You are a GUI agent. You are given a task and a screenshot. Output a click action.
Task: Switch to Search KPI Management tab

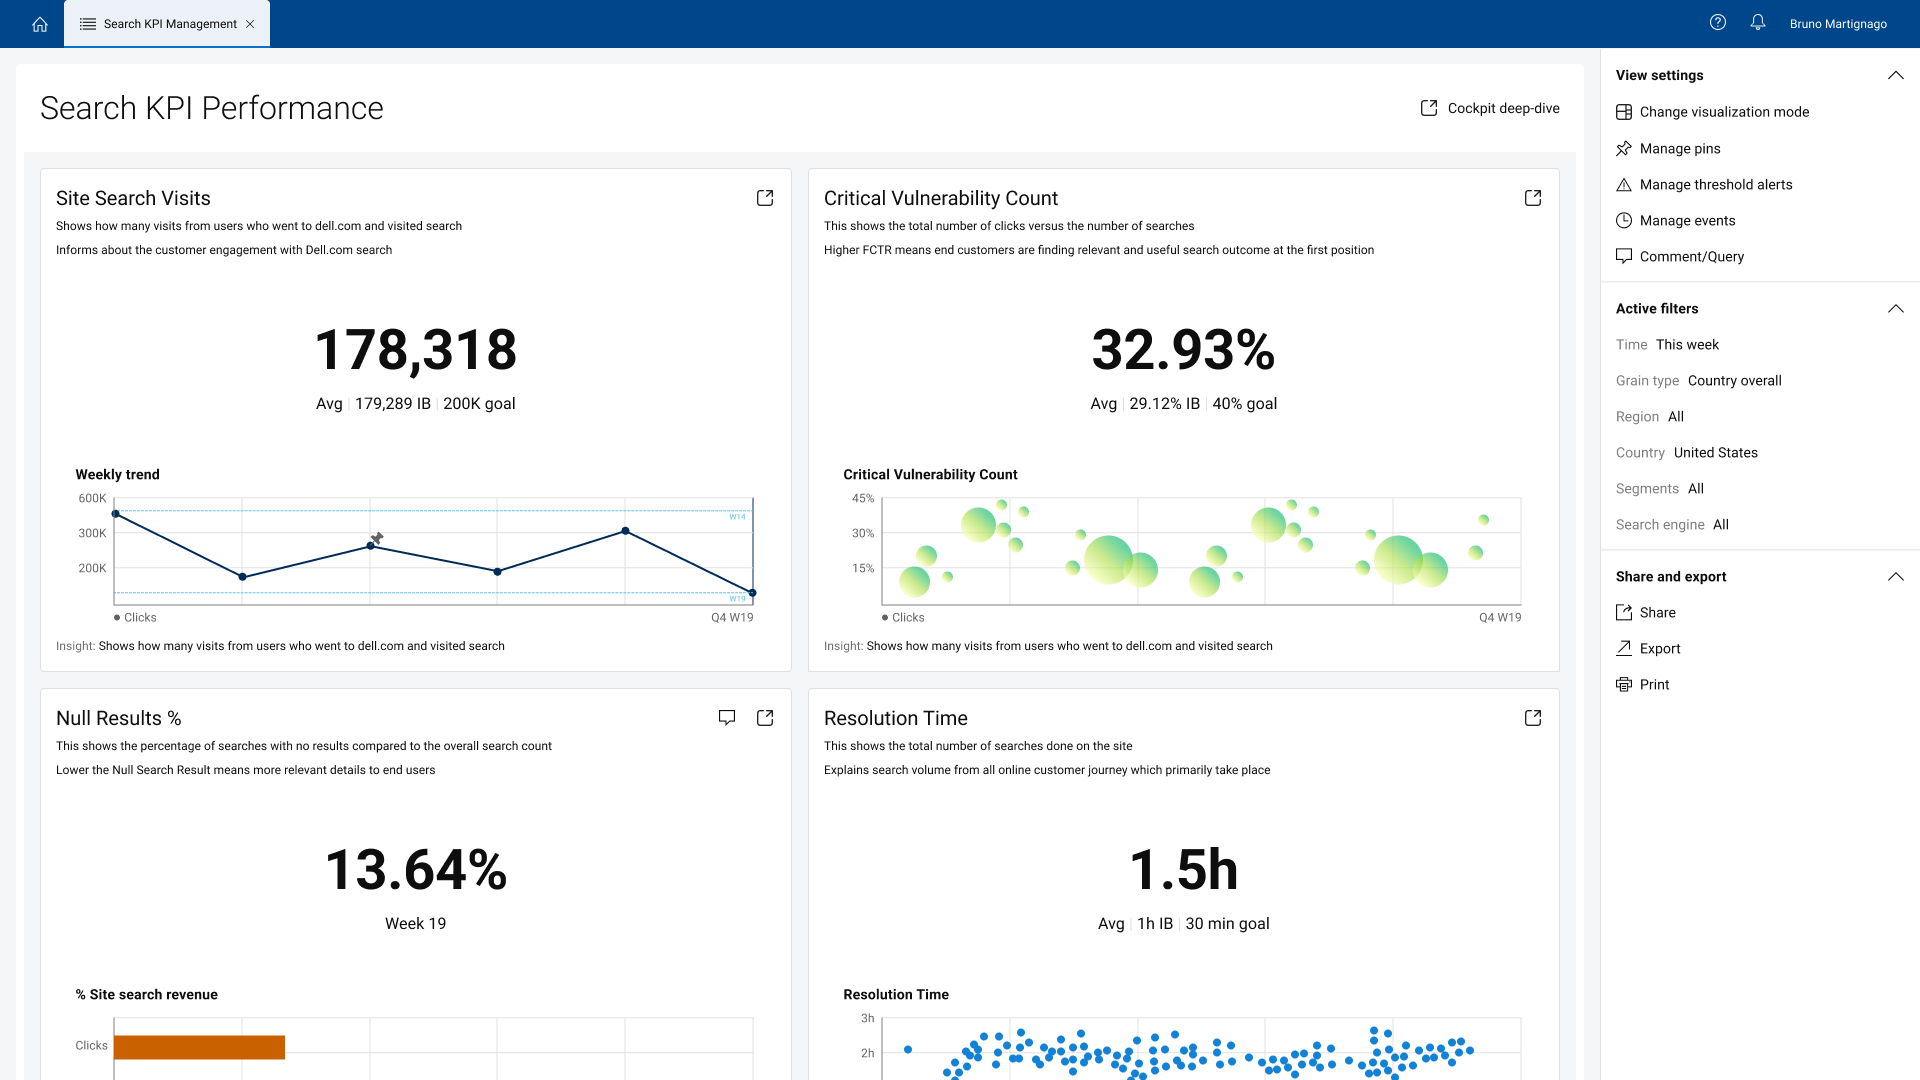pyautogui.click(x=167, y=24)
